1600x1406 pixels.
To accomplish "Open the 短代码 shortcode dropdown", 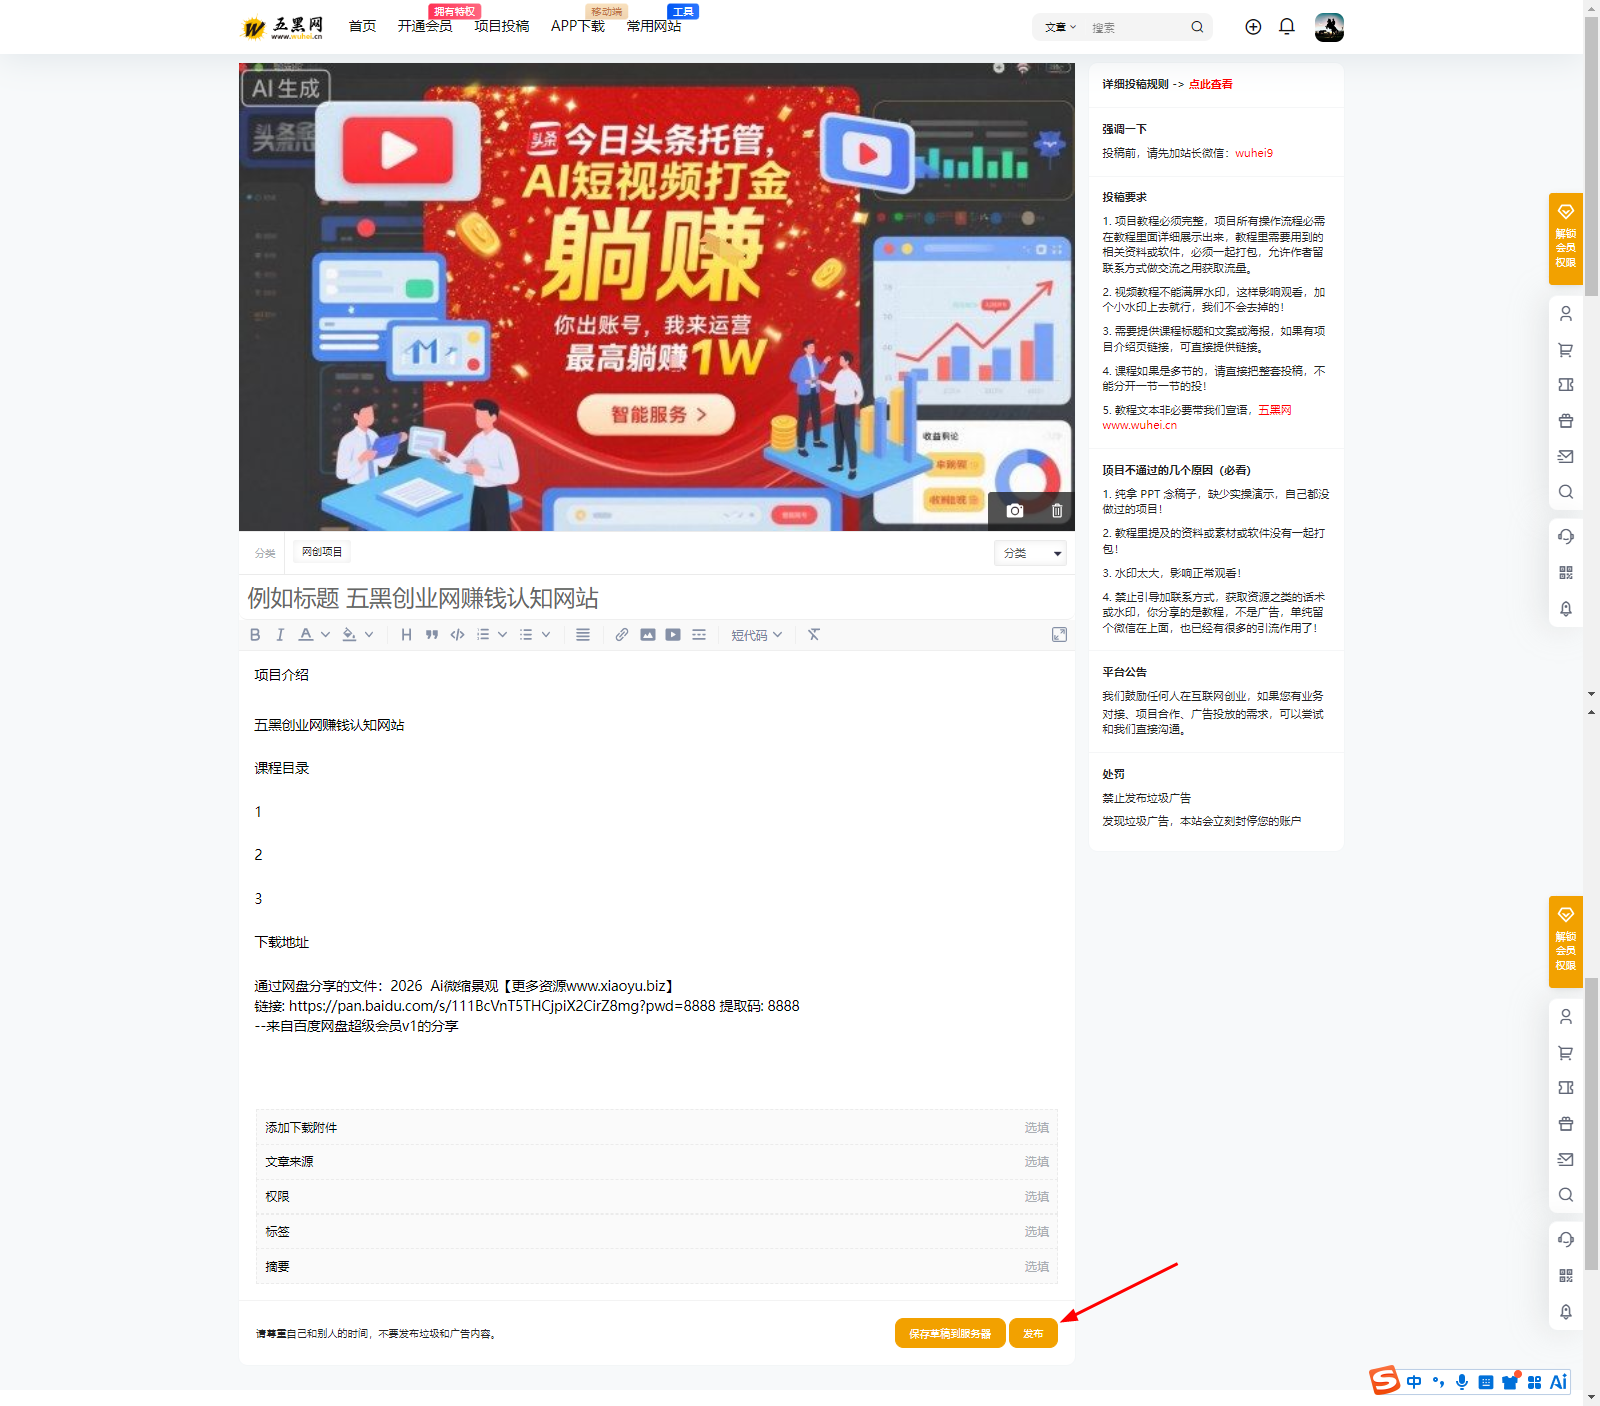I will pos(756,635).
